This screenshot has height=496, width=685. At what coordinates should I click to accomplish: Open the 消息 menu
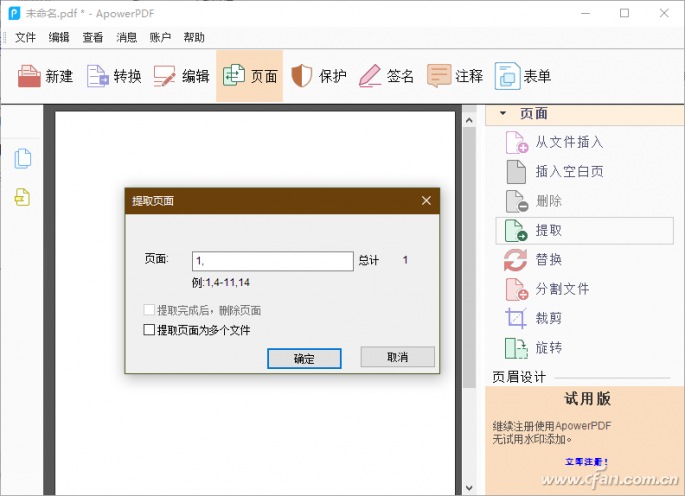pyautogui.click(x=127, y=38)
